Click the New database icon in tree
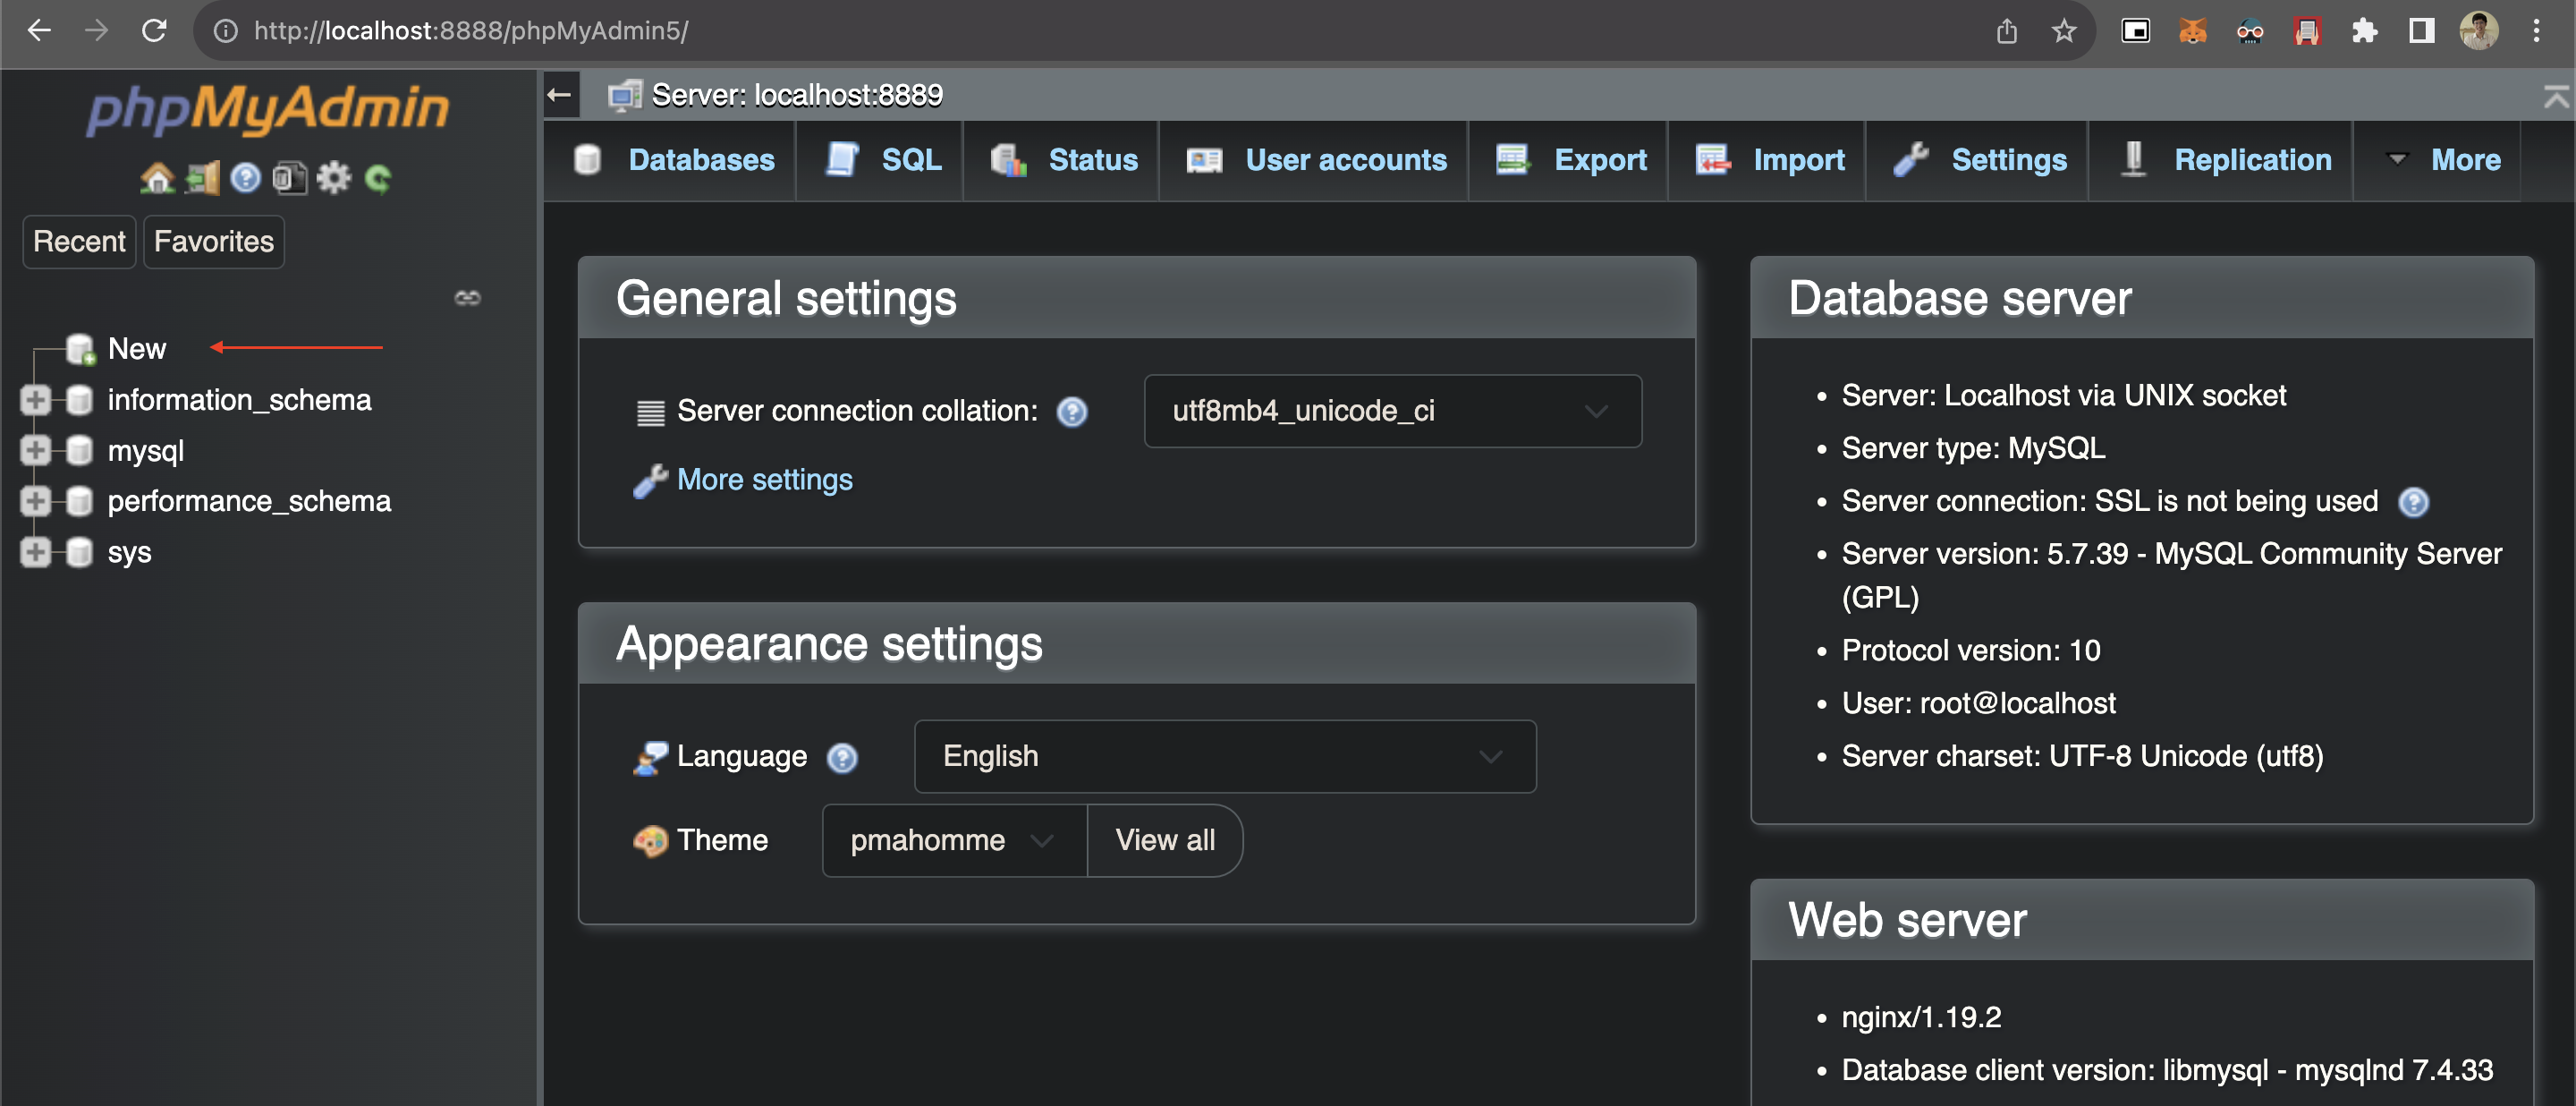 click(80, 349)
